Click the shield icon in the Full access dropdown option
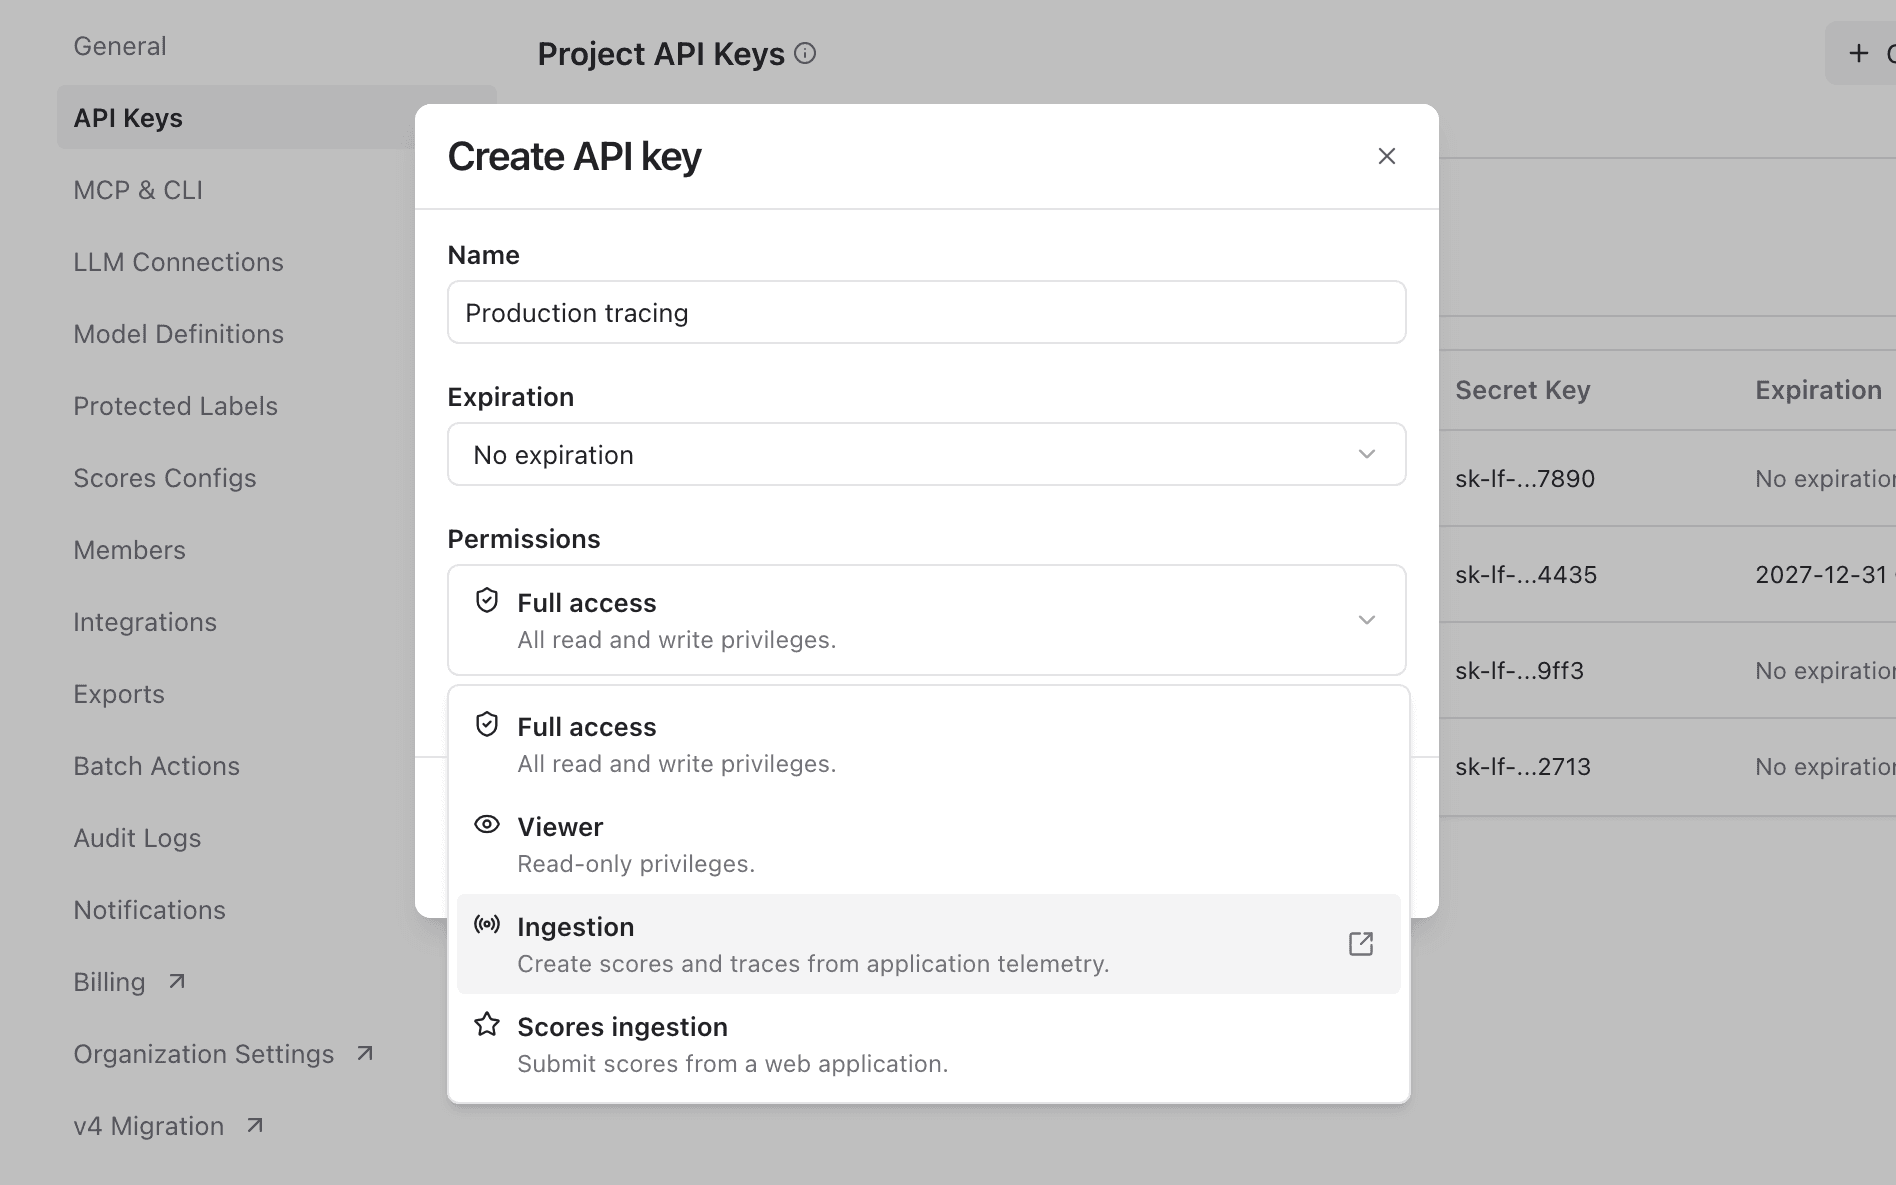Screen dimensions: 1896x1185 (x=487, y=725)
